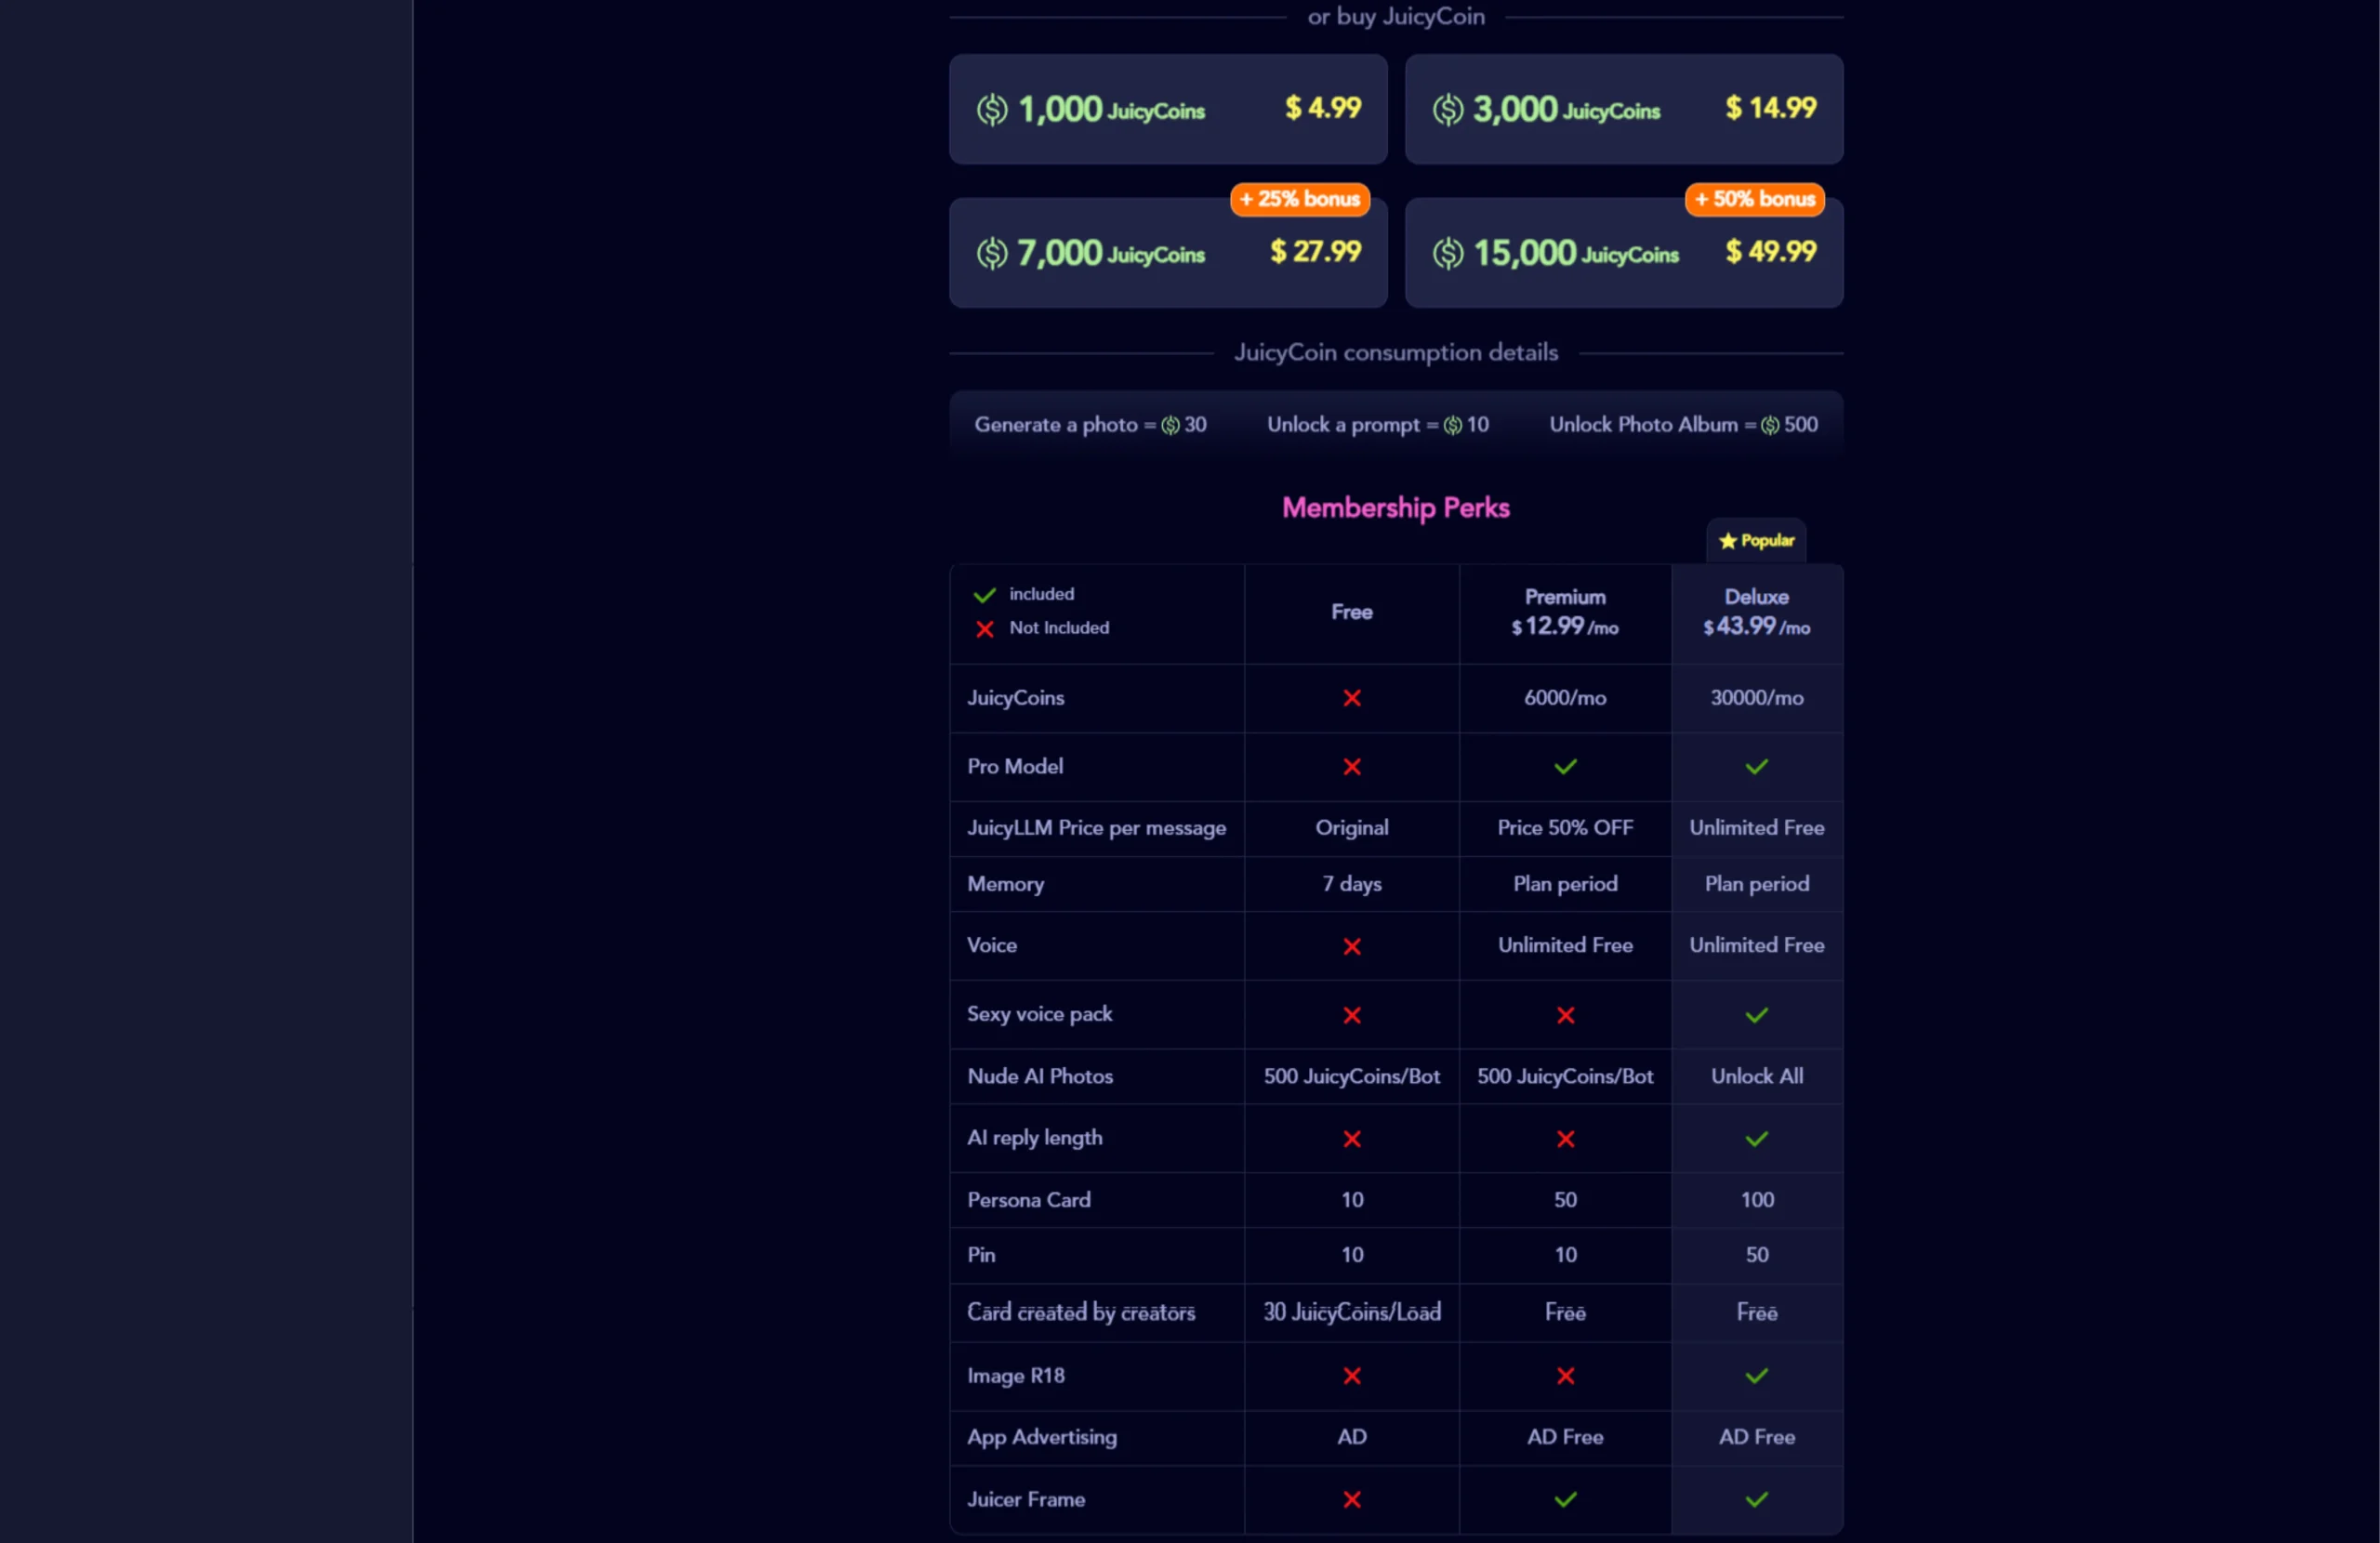Select the Premium $12.99/mo plan header

(x=1564, y=613)
